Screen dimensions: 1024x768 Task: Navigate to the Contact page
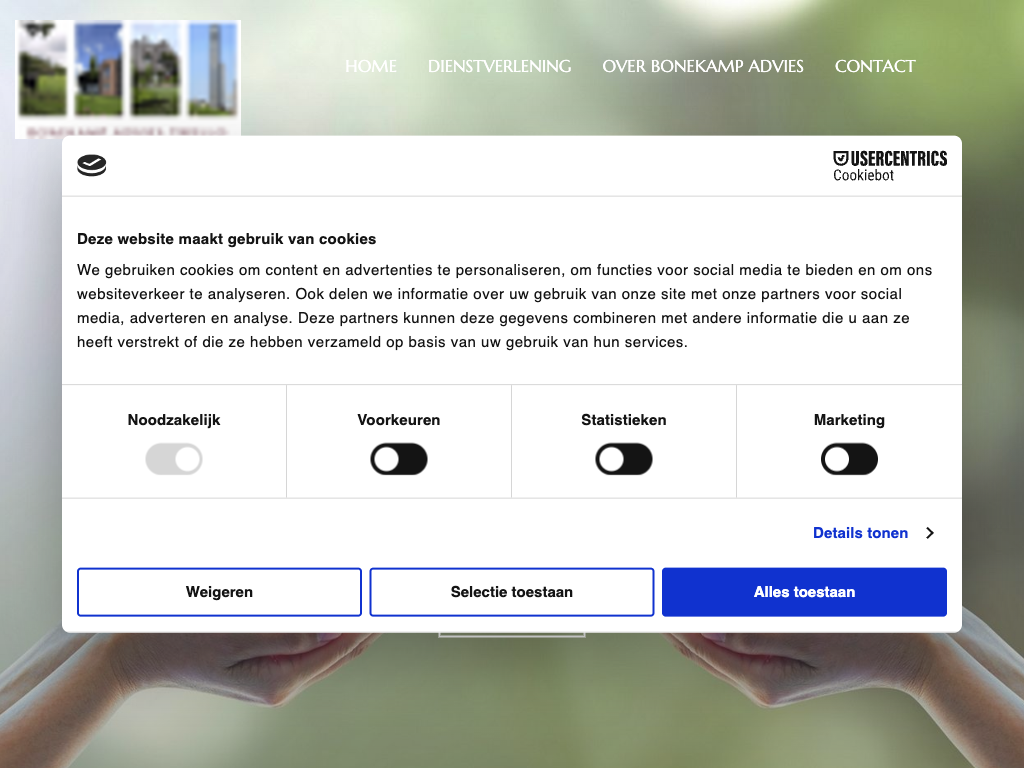point(875,66)
